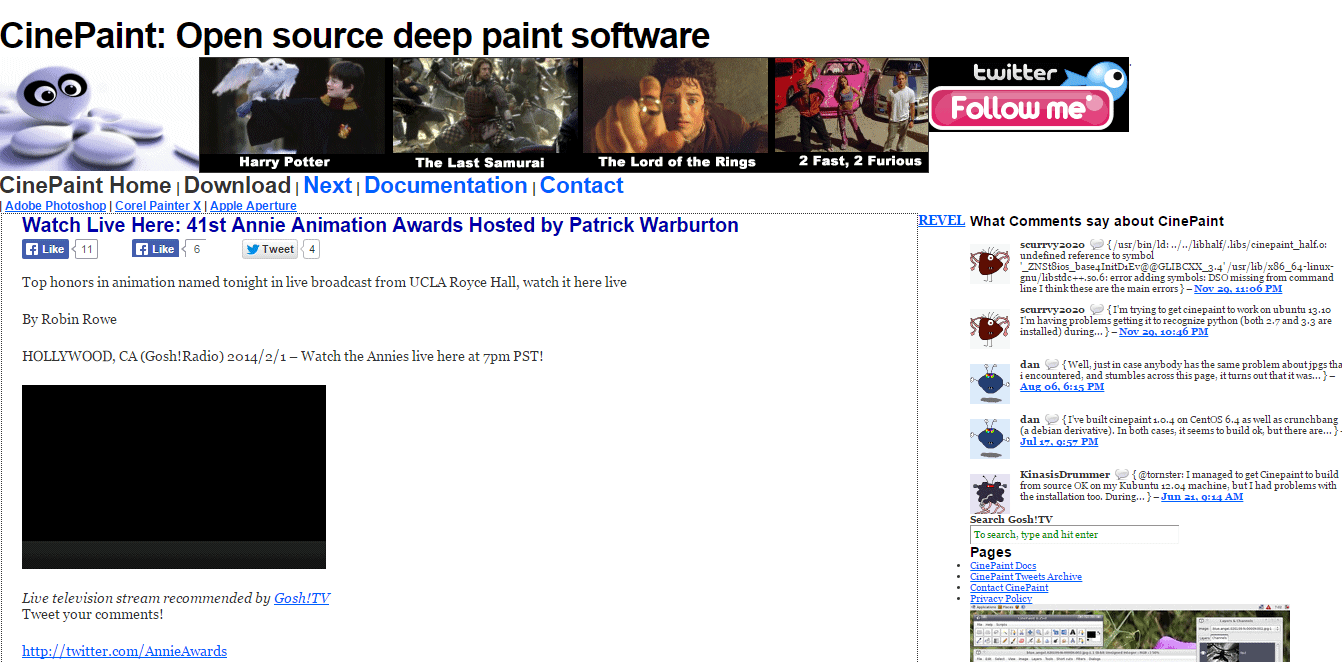1342x662 pixels.
Task: Open the 41st Annie Animation Awards article title
Action: [380, 225]
